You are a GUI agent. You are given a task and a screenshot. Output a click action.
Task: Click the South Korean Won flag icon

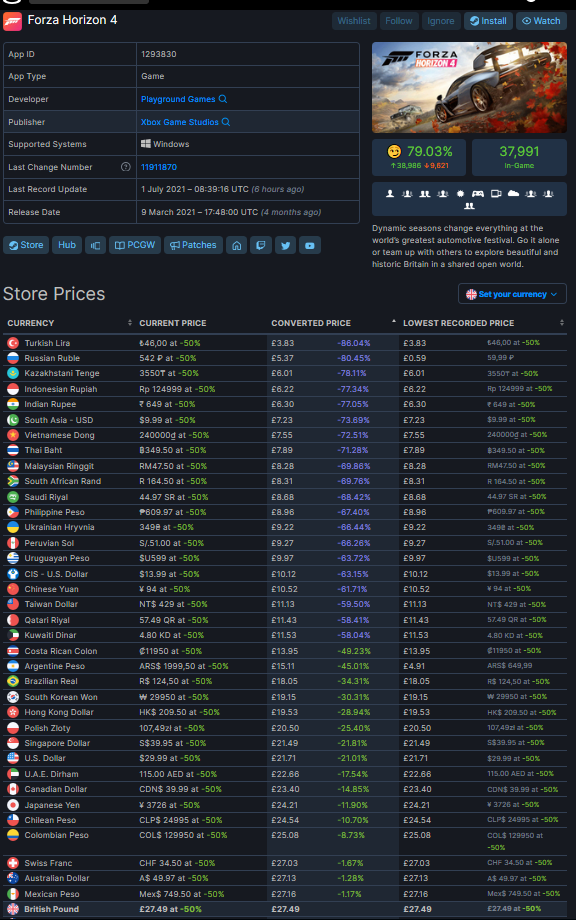coord(13,697)
